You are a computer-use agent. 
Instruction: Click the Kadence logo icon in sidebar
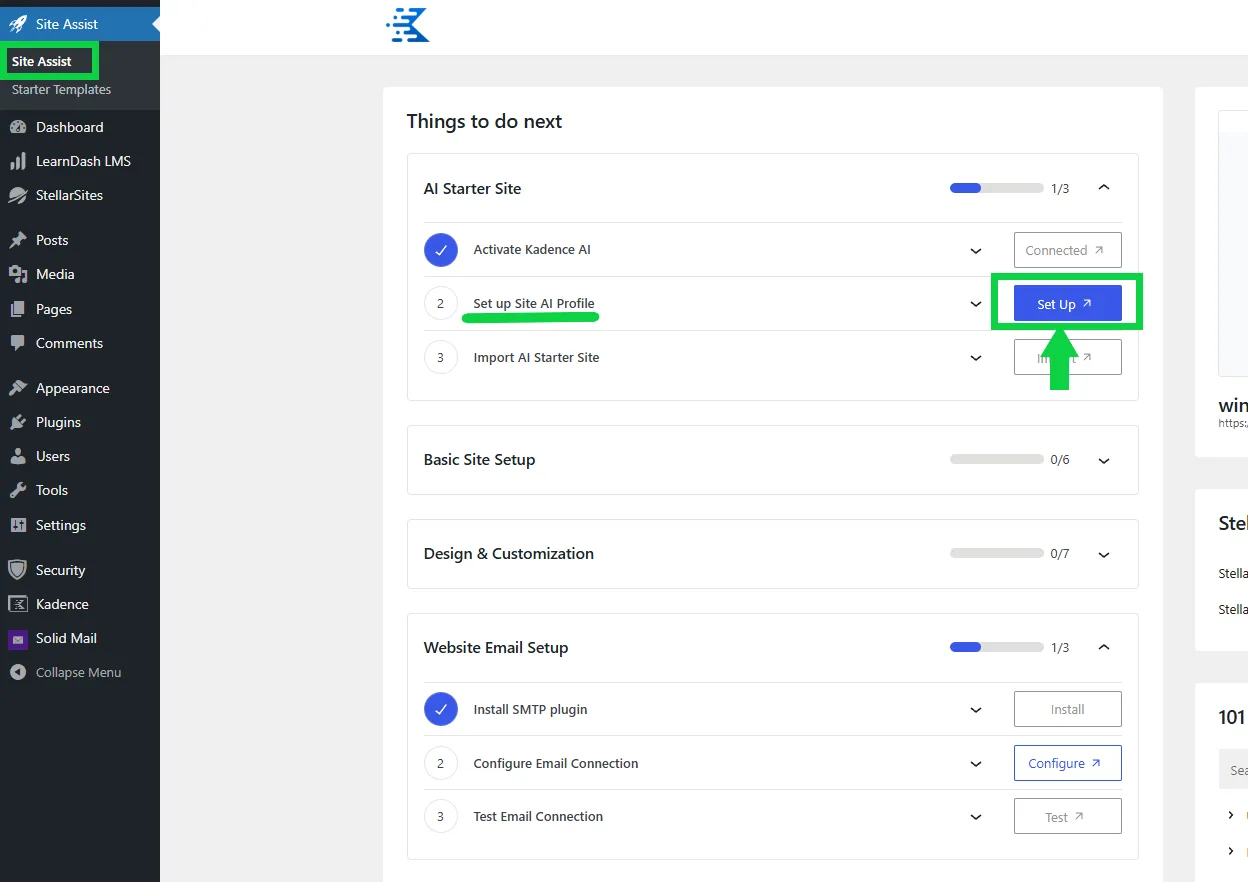17,604
